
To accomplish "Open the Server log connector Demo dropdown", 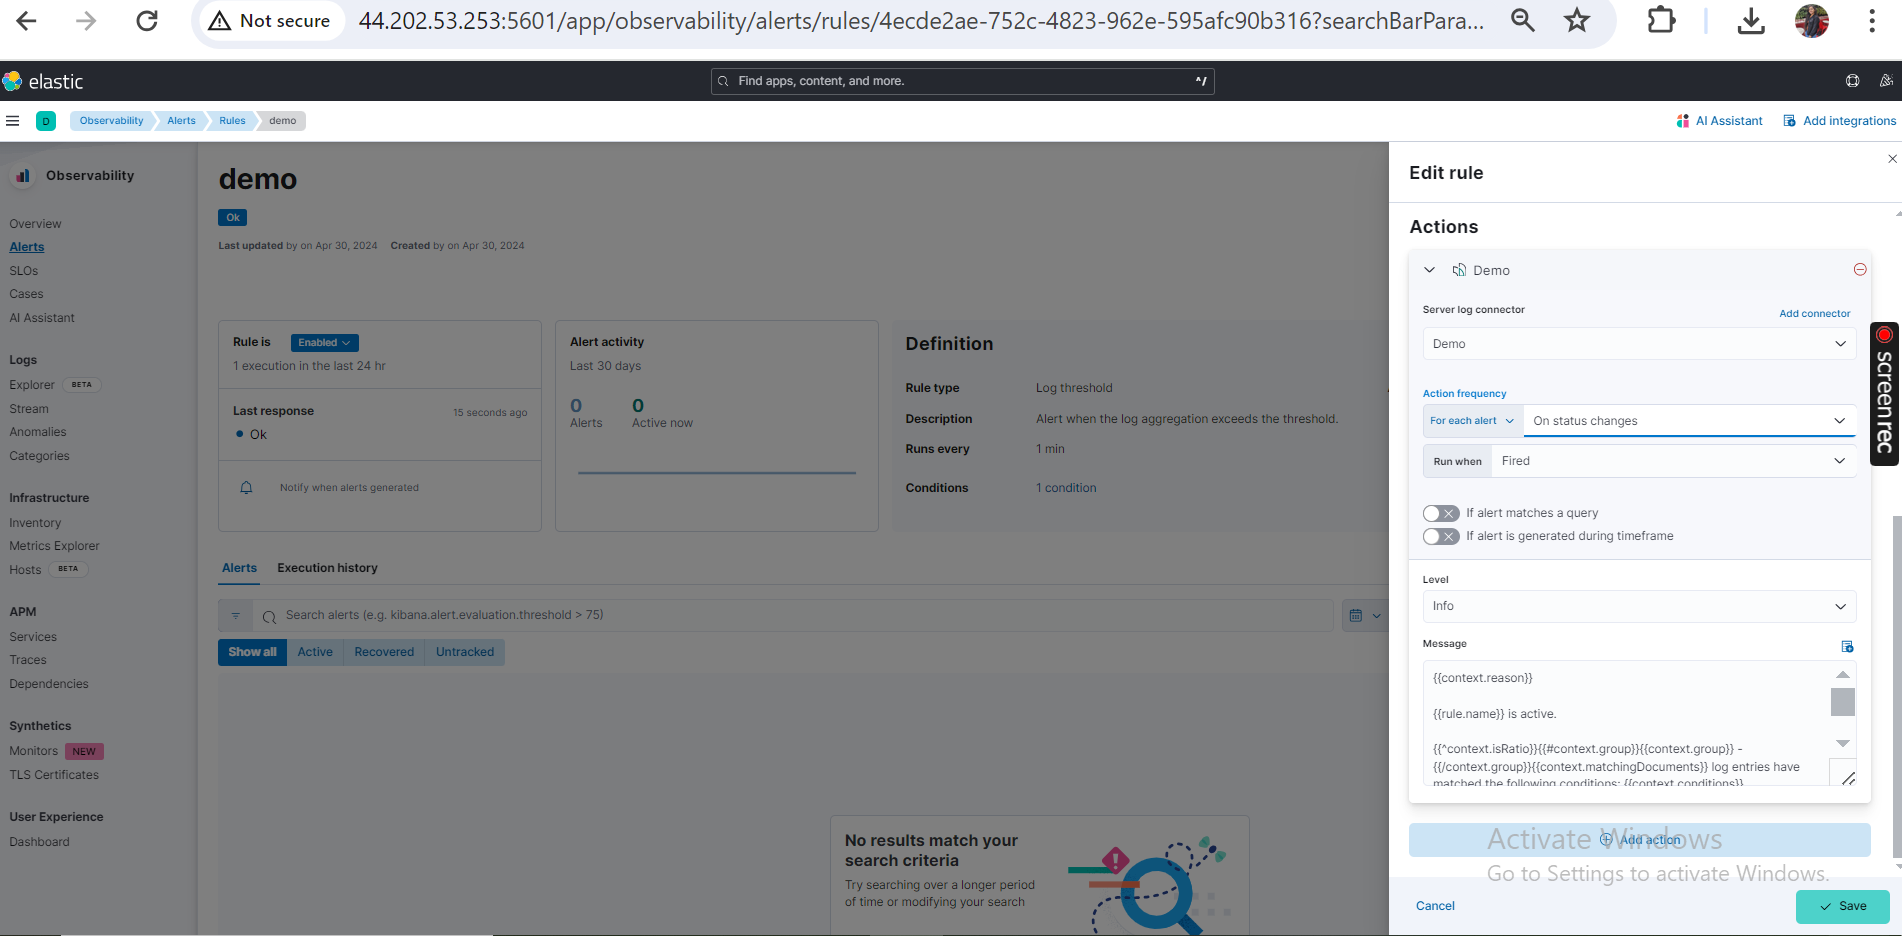I will tap(1639, 344).
